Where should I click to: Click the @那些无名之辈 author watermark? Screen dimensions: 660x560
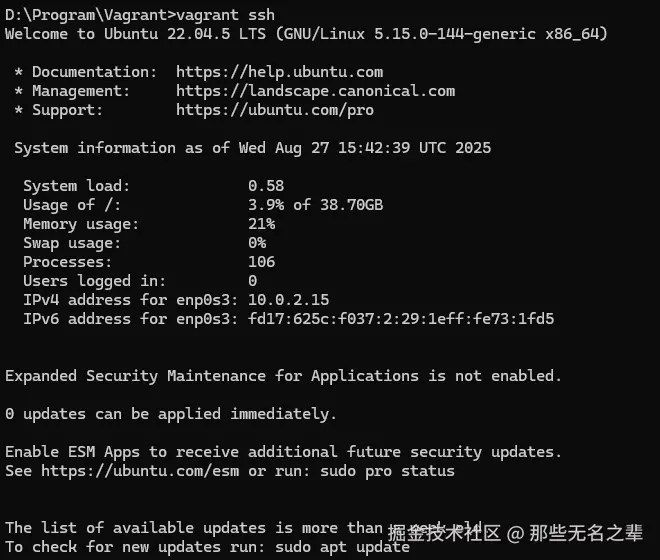coord(575,532)
